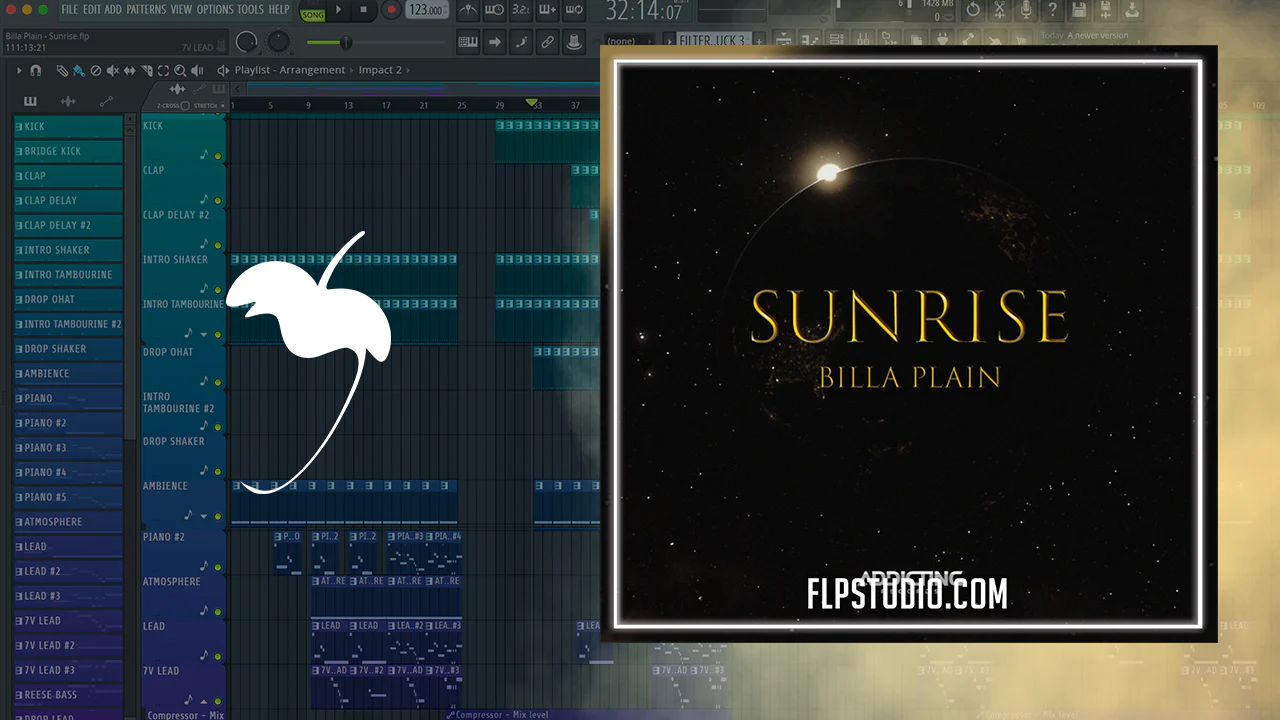
Task: Open the PATTERNS menu
Action: point(146,9)
